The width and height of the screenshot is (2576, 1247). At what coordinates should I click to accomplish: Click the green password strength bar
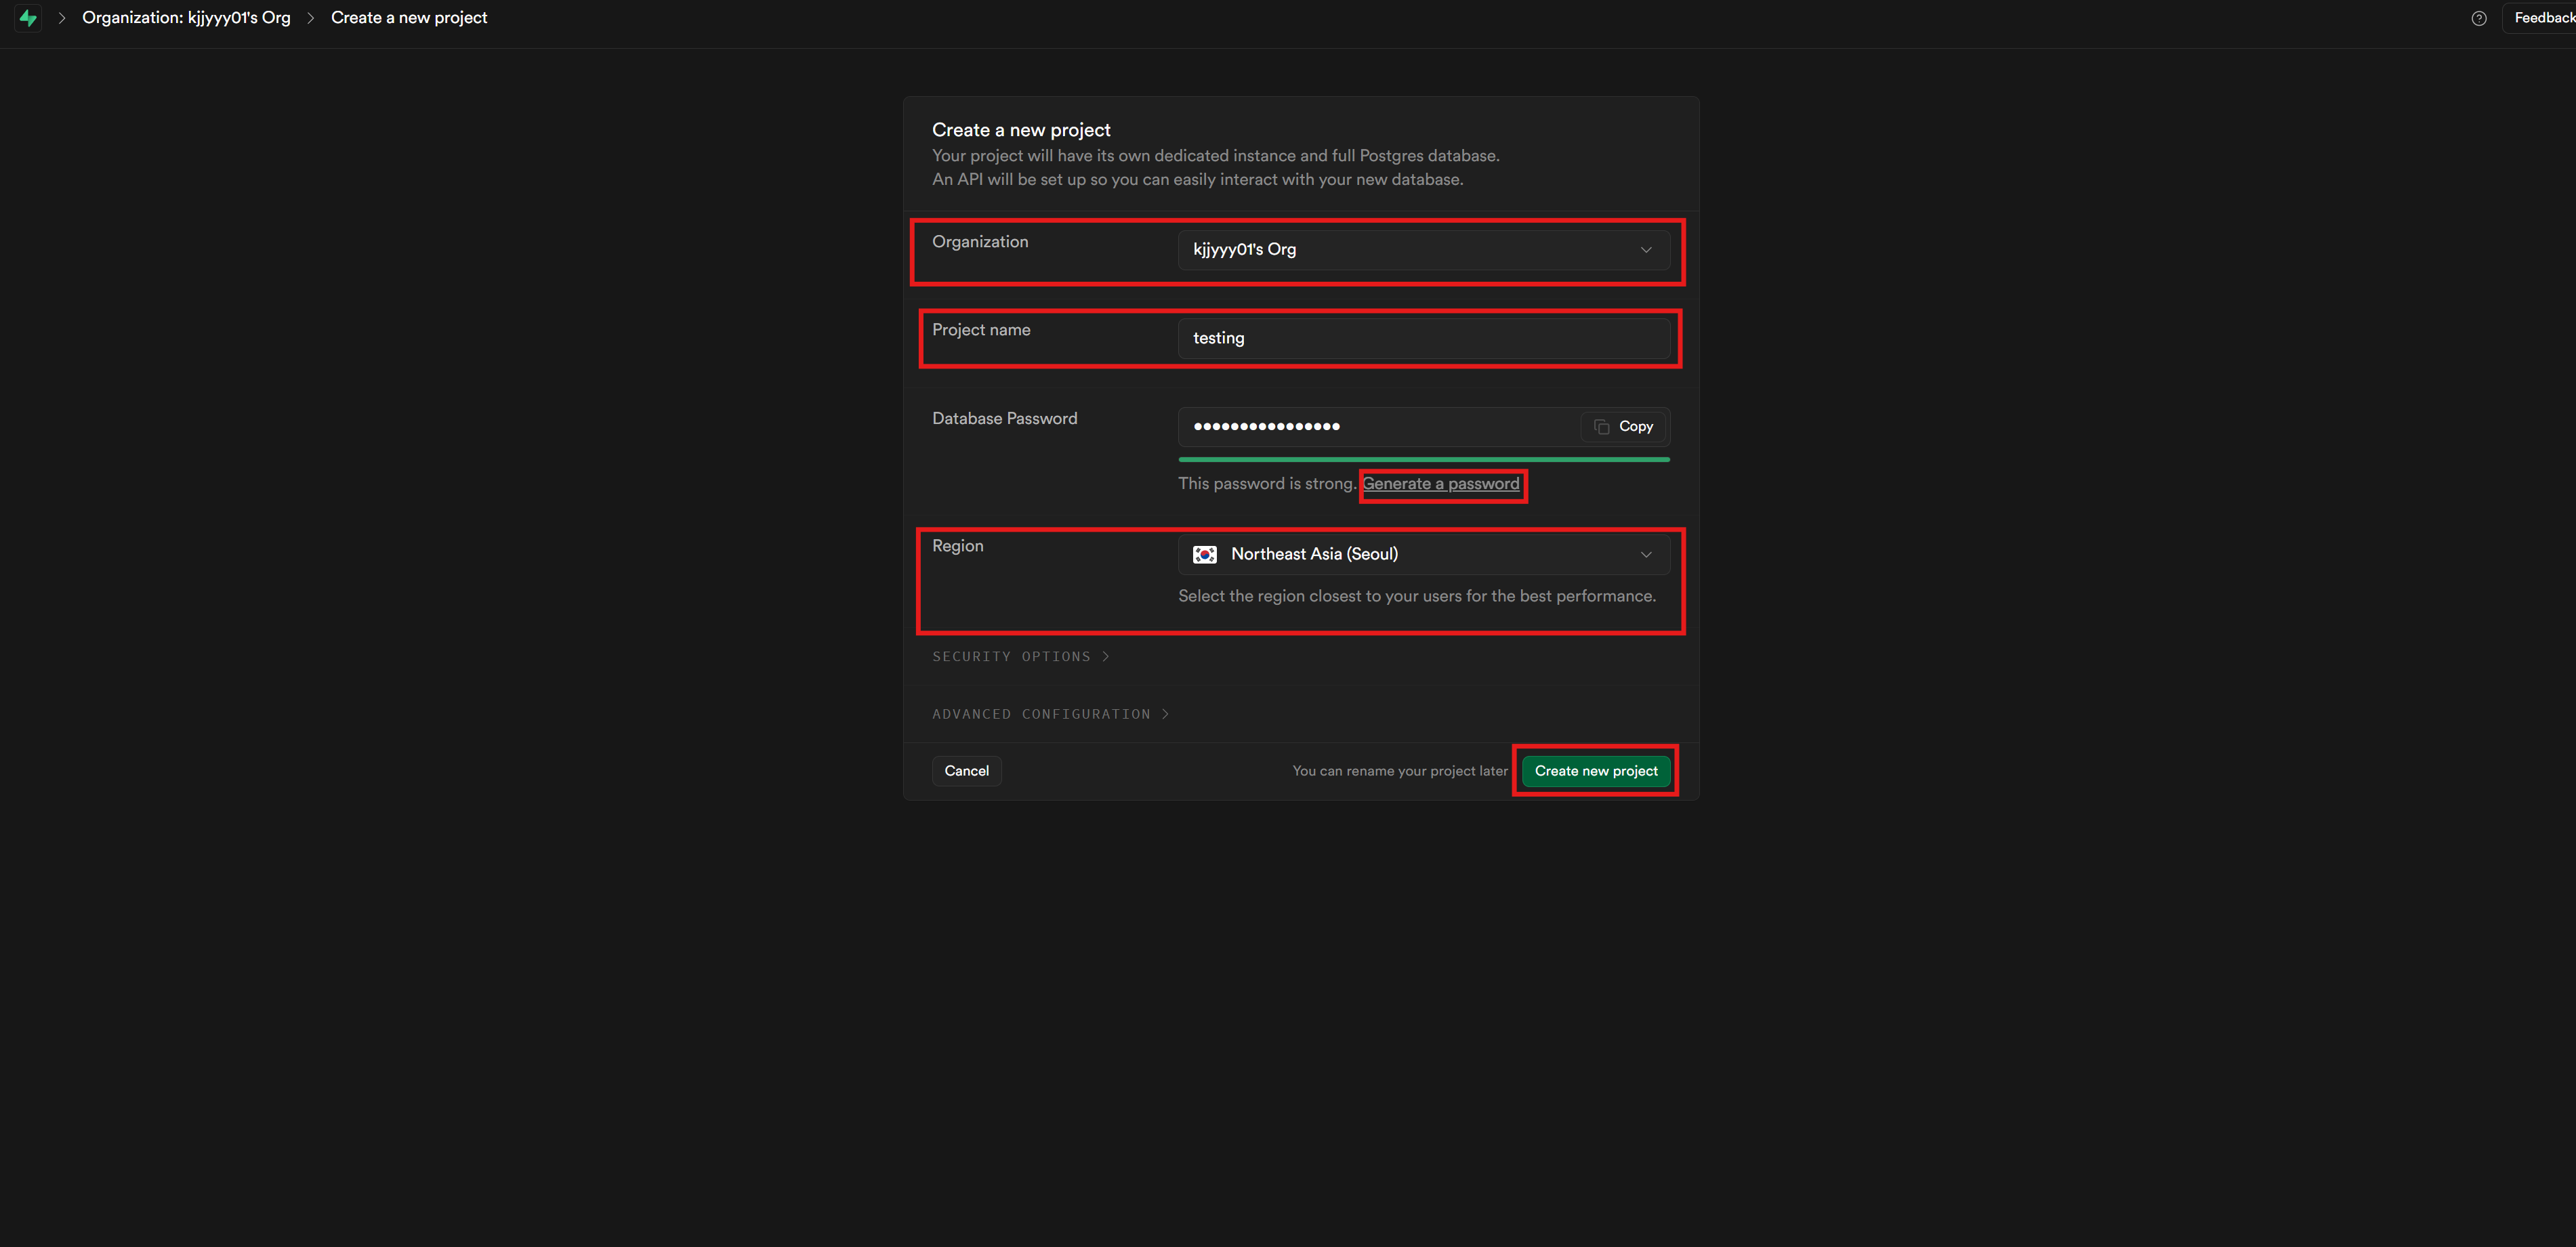pos(1423,460)
